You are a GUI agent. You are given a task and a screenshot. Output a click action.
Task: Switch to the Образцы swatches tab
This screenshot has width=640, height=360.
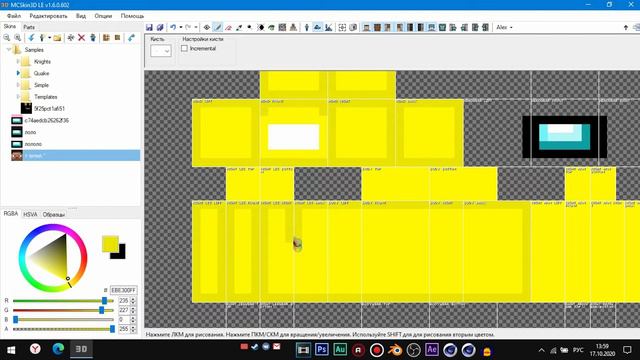(54, 214)
